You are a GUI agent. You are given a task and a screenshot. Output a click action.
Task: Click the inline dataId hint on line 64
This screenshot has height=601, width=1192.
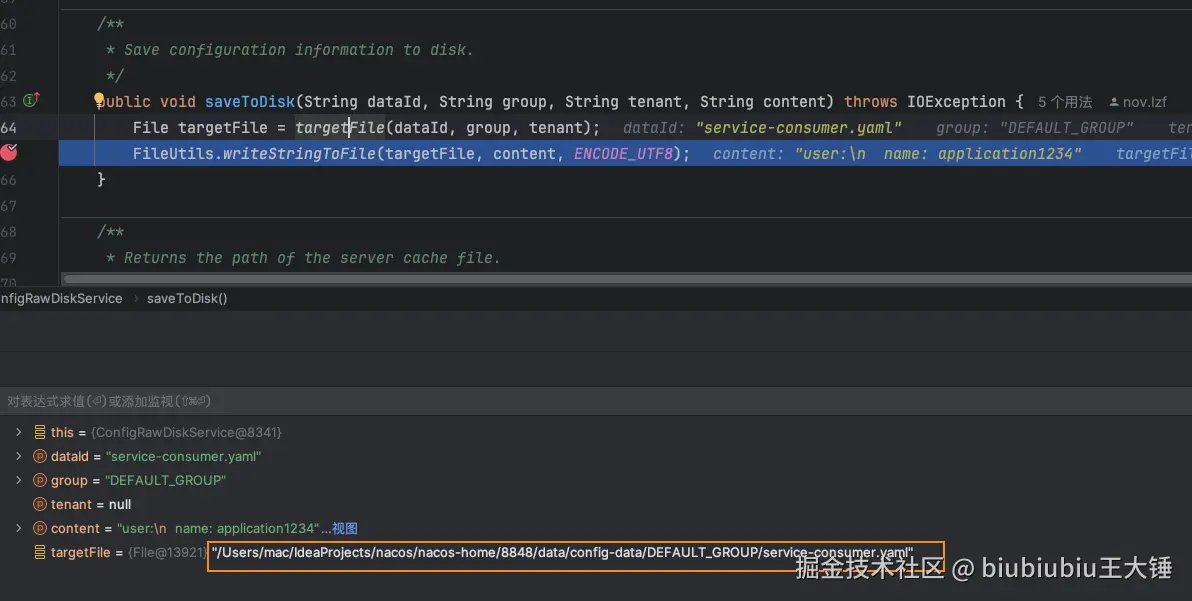[762, 128]
